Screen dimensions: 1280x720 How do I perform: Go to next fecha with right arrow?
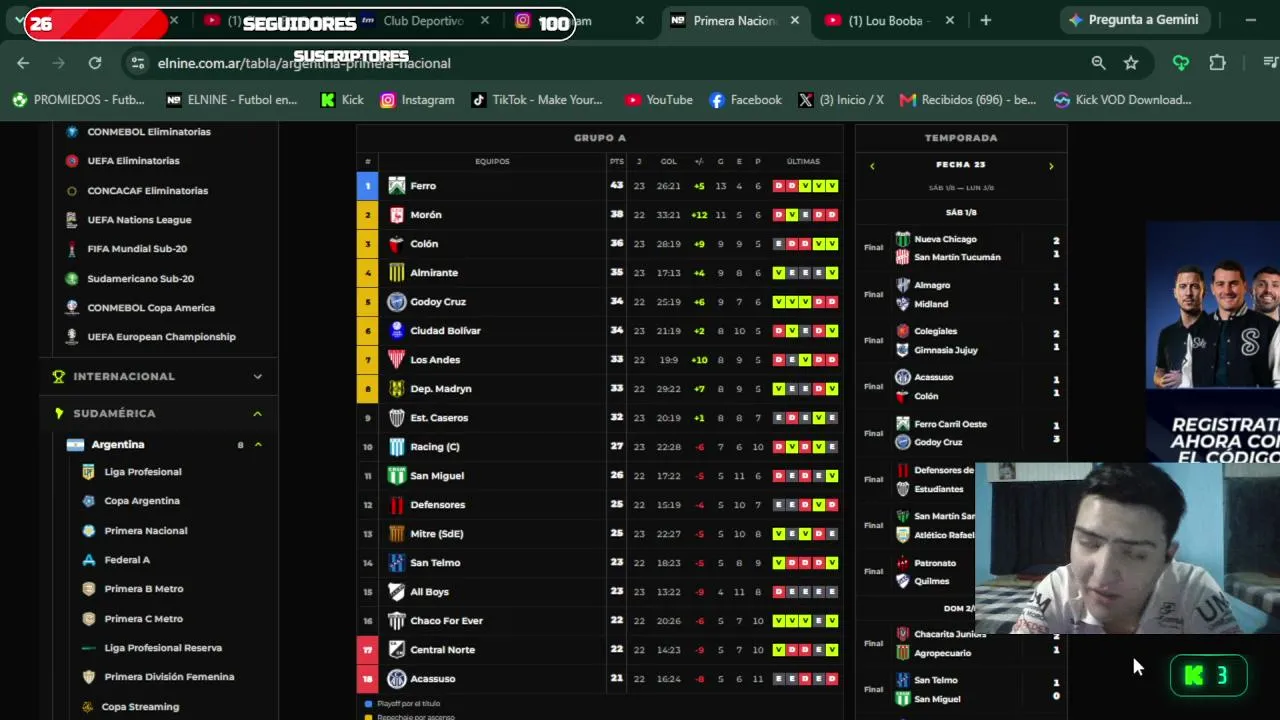pos(1051,166)
